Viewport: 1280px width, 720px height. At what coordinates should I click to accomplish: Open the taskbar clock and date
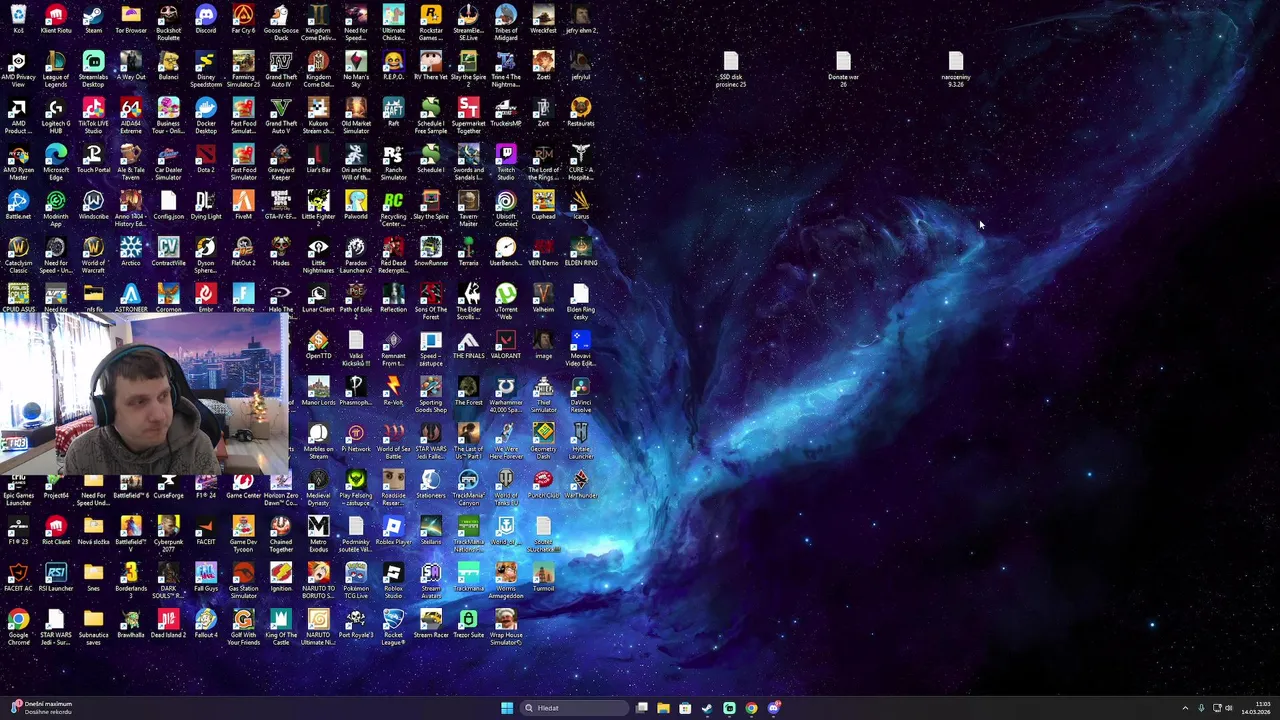[x=1256, y=708]
